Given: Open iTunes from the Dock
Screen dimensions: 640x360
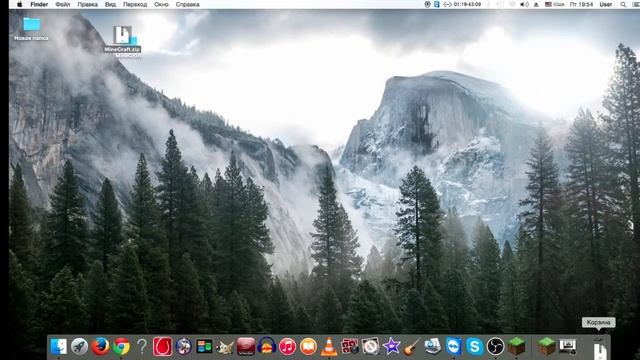Looking at the screenshot, I should click(x=287, y=347).
